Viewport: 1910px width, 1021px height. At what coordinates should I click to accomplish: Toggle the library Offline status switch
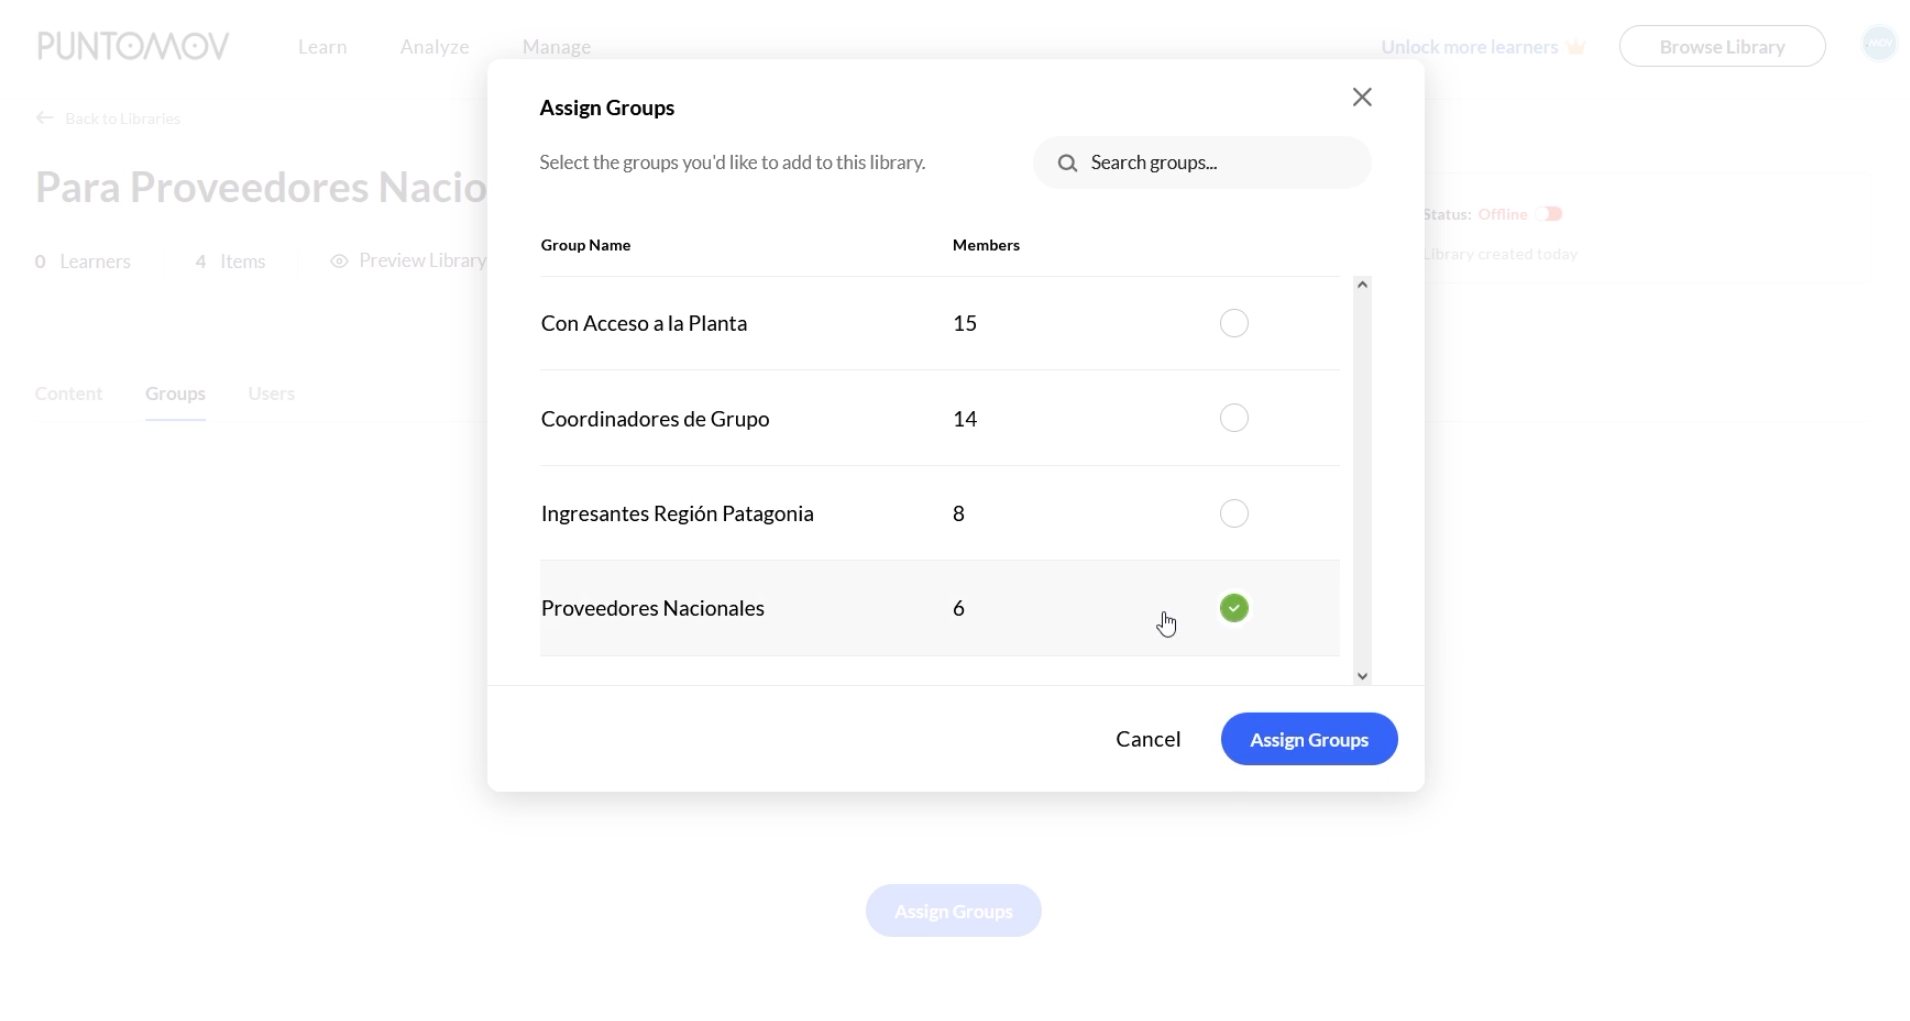pyautogui.click(x=1549, y=214)
